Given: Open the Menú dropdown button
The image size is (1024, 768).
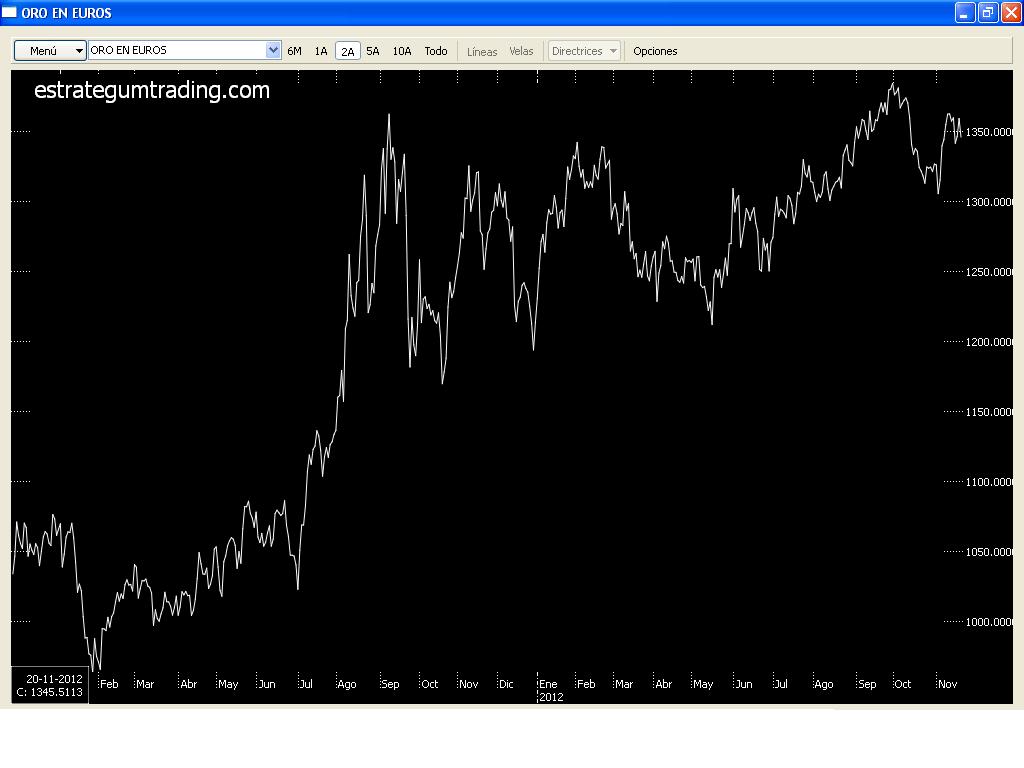Looking at the screenshot, I should (x=50, y=51).
